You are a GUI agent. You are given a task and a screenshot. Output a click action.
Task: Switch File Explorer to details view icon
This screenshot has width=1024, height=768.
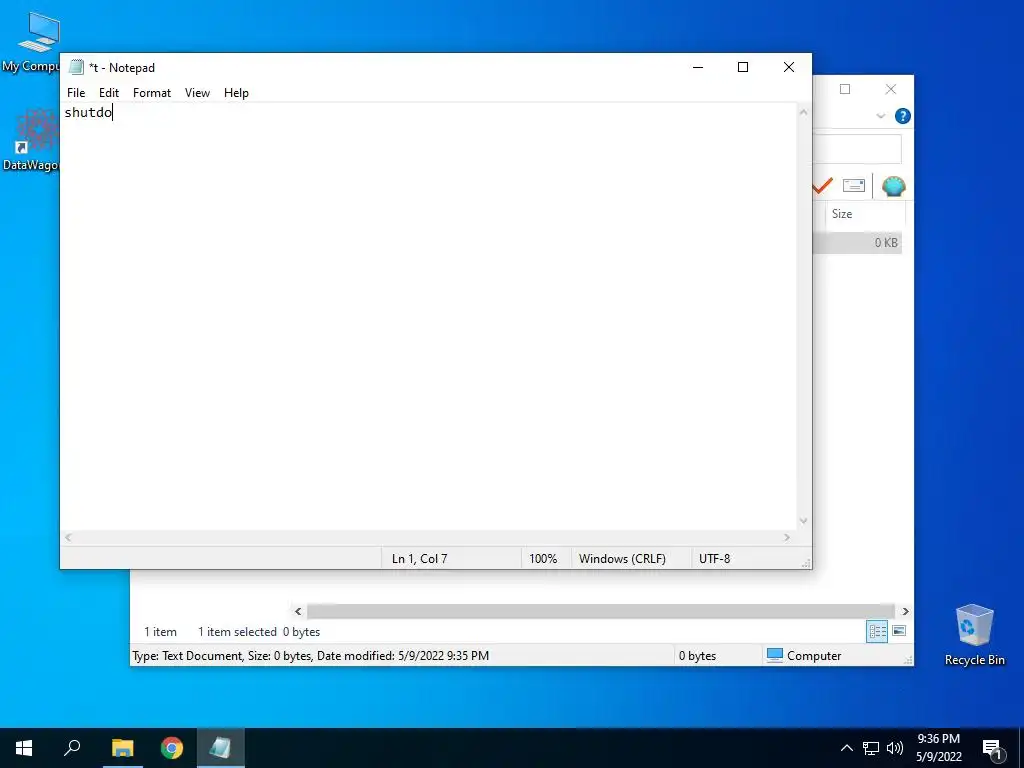(x=877, y=632)
